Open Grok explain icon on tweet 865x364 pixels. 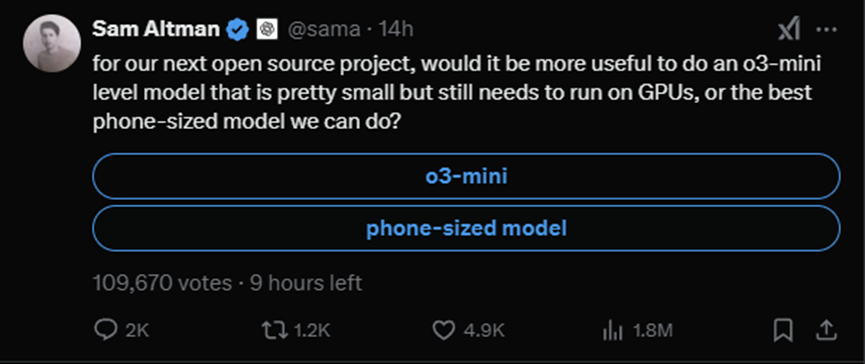pyautogui.click(x=788, y=29)
